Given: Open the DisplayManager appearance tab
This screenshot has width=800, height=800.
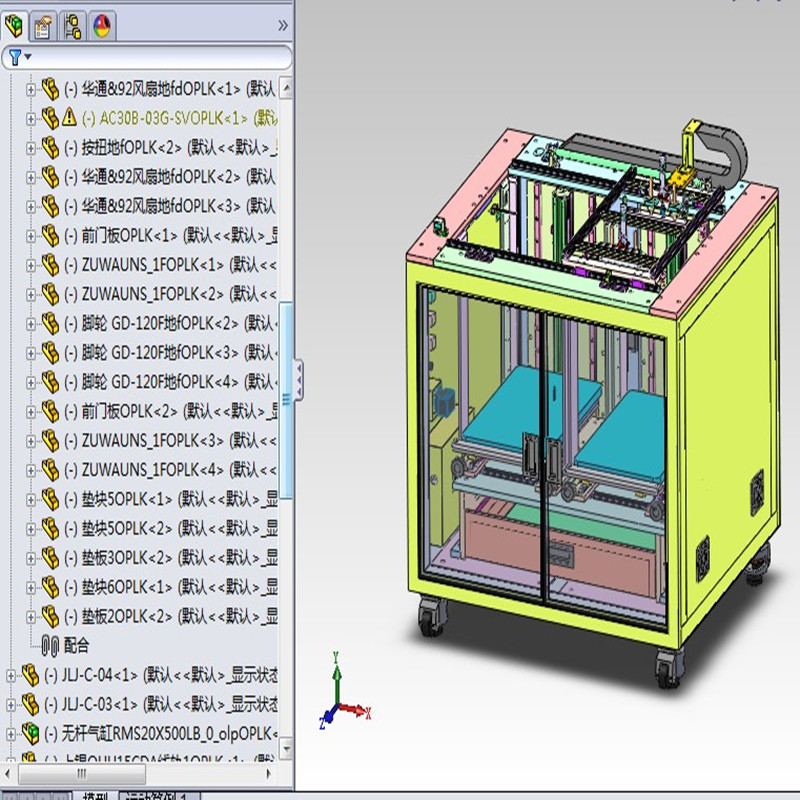Looking at the screenshot, I should coord(102,26).
